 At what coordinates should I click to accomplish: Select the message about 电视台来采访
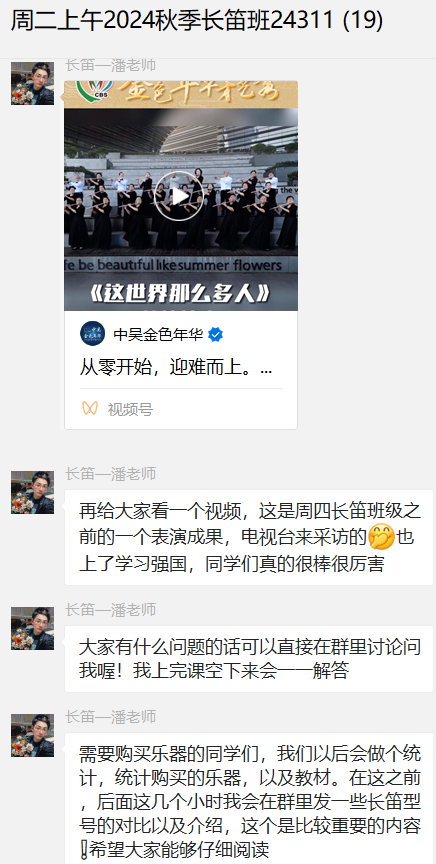[x=249, y=537]
